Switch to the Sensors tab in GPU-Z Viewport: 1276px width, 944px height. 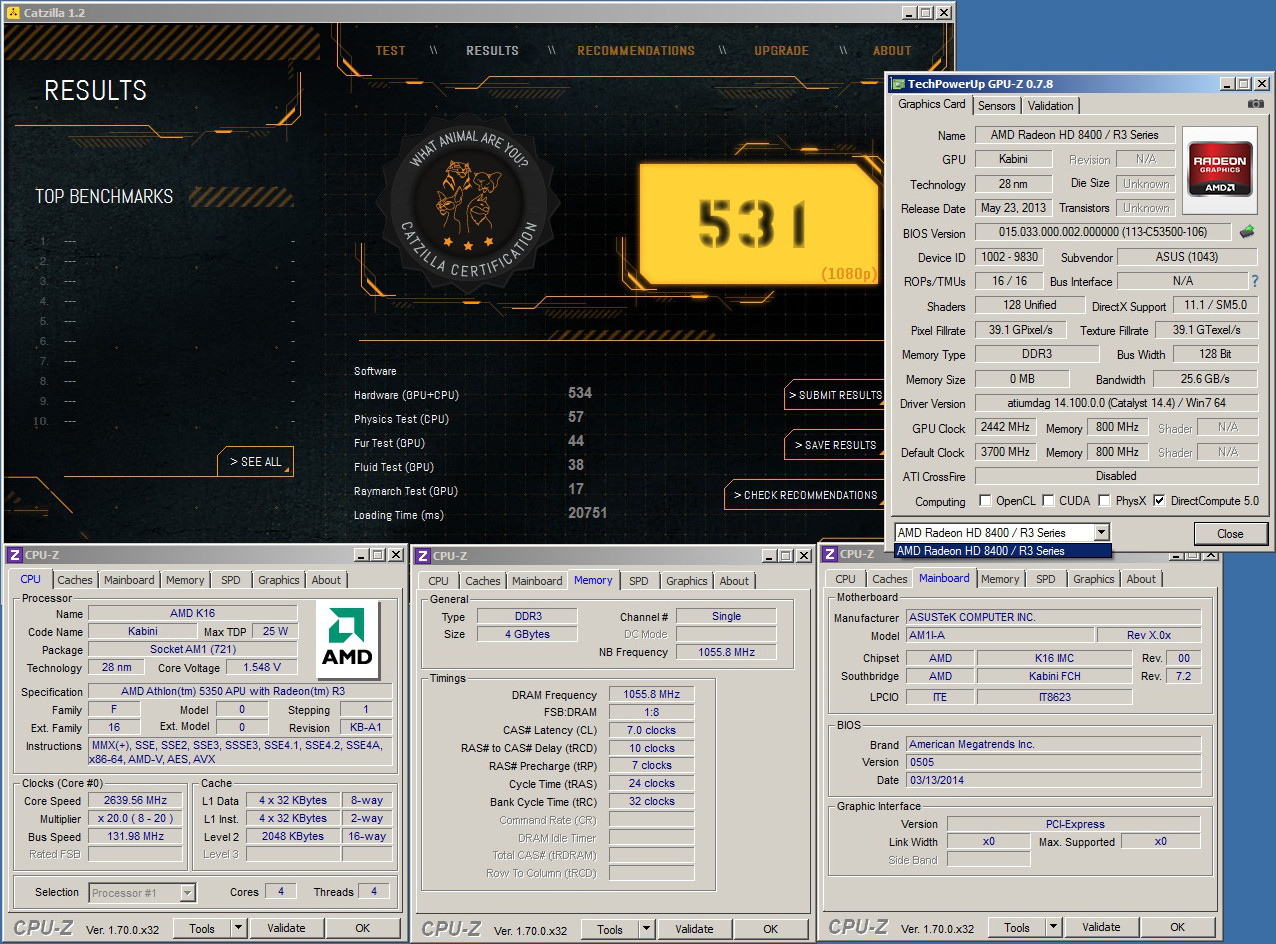pyautogui.click(x=996, y=105)
